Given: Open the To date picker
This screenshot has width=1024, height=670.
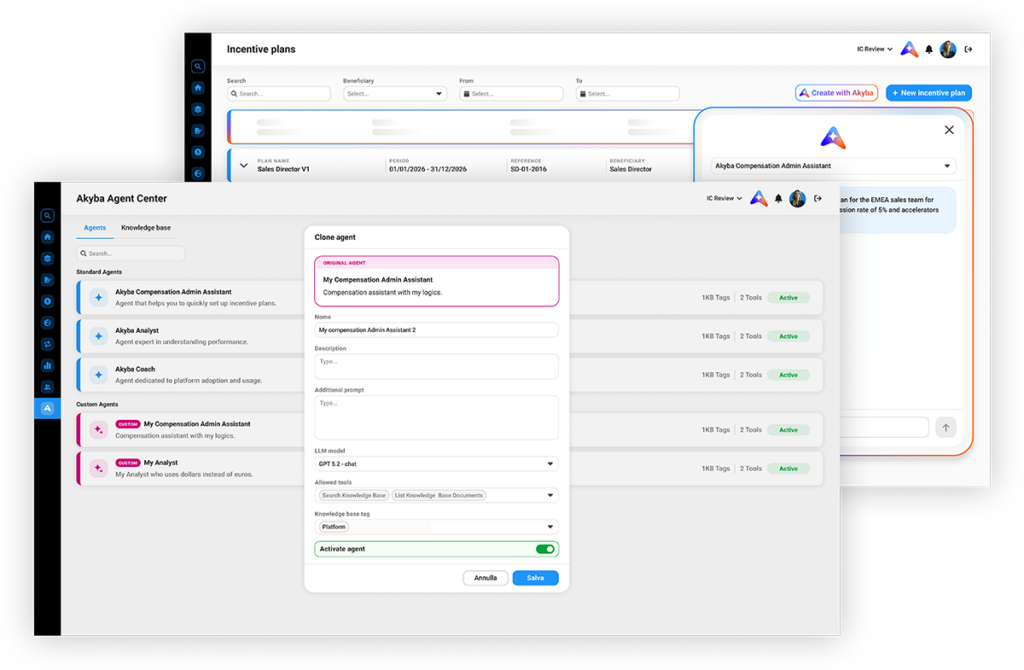Looking at the screenshot, I should pyautogui.click(x=628, y=93).
